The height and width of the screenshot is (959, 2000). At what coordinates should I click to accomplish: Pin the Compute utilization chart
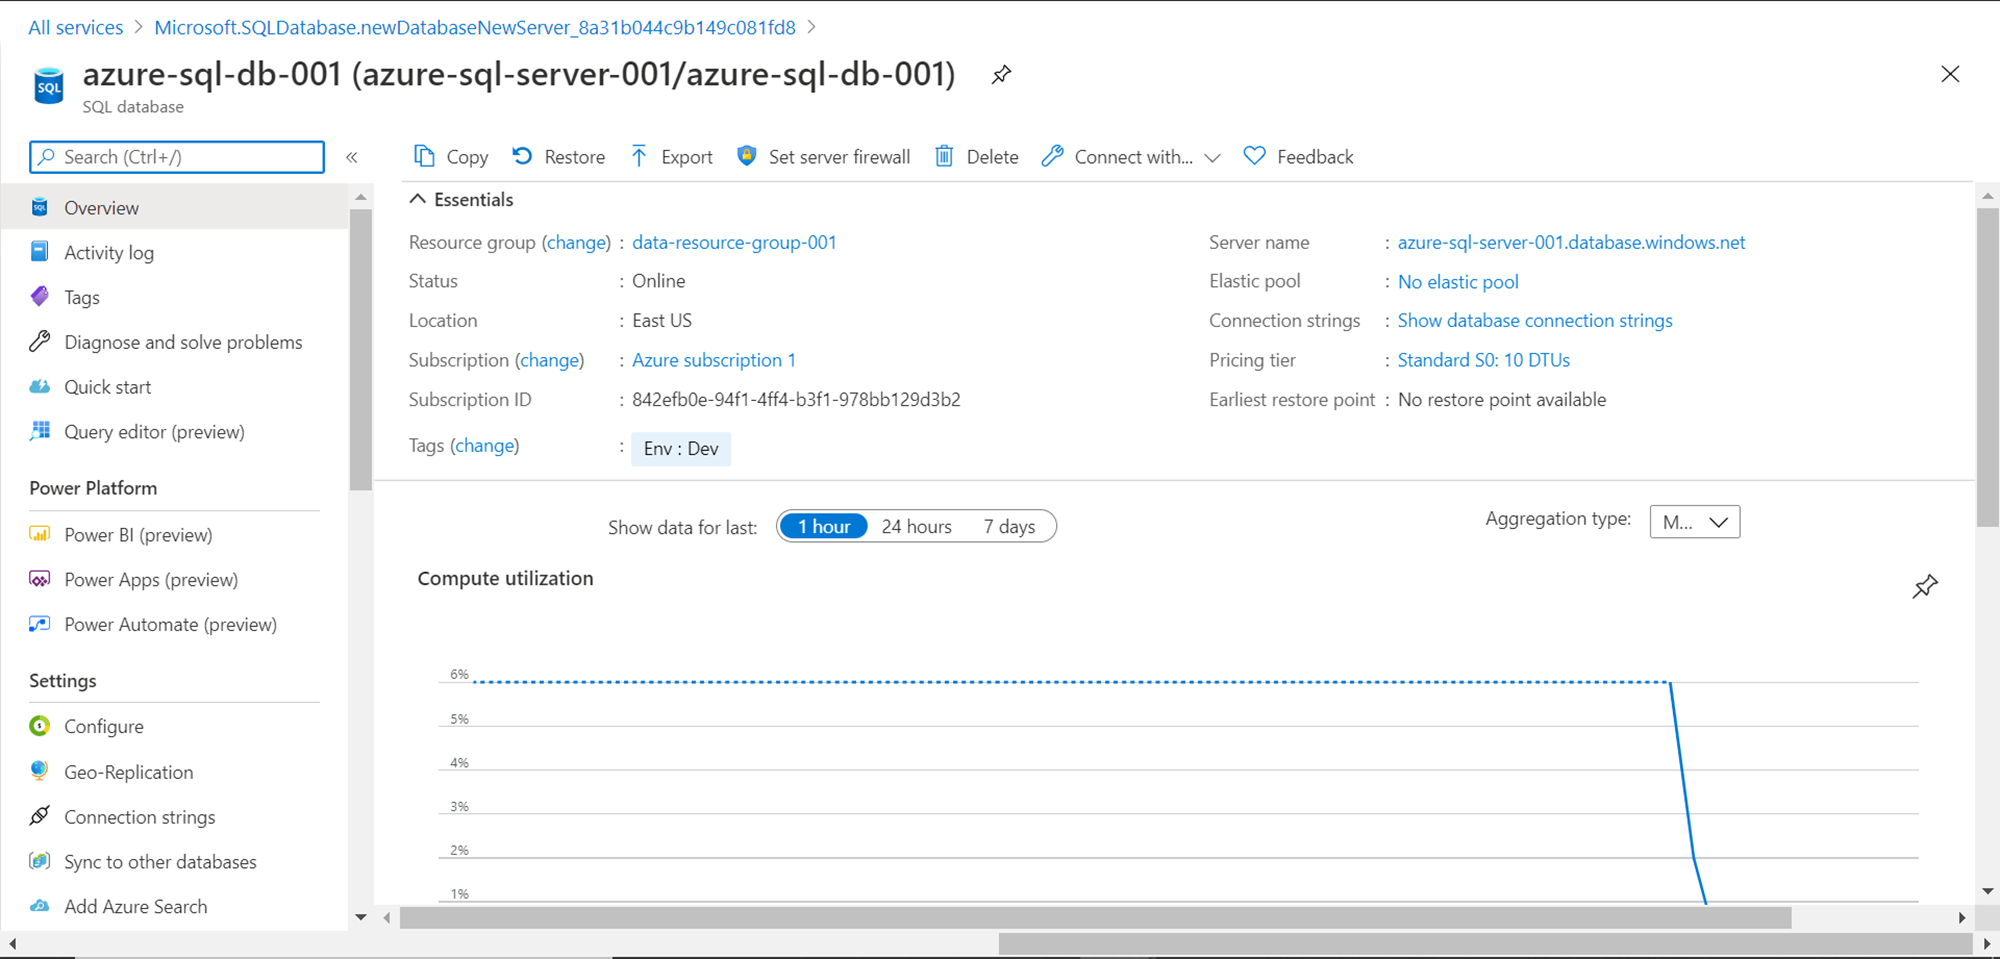(x=1925, y=586)
